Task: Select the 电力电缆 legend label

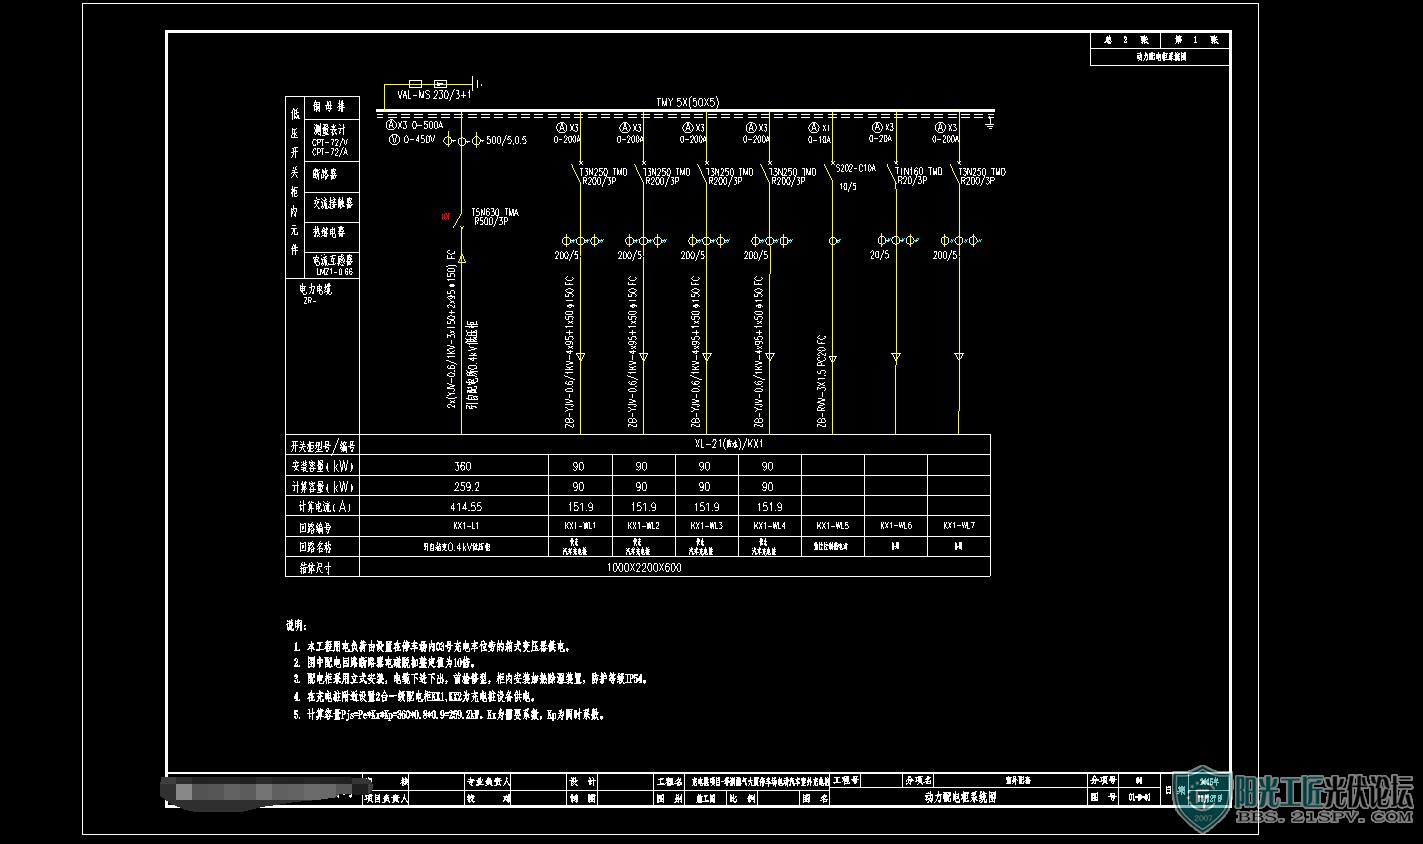Action: pyautogui.click(x=315, y=289)
